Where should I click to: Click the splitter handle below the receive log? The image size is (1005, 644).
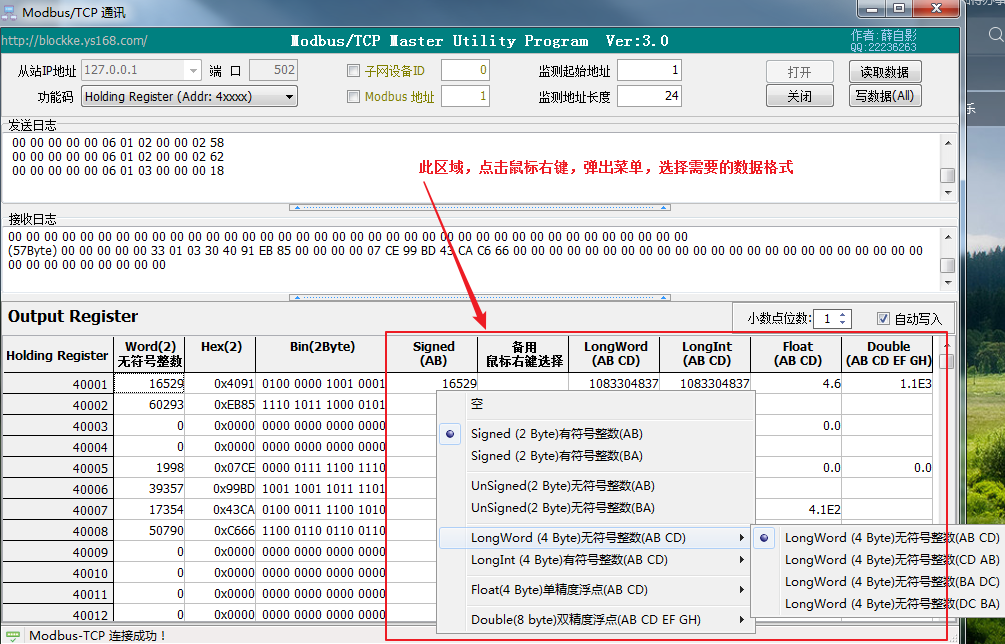pyautogui.click(x=478, y=297)
